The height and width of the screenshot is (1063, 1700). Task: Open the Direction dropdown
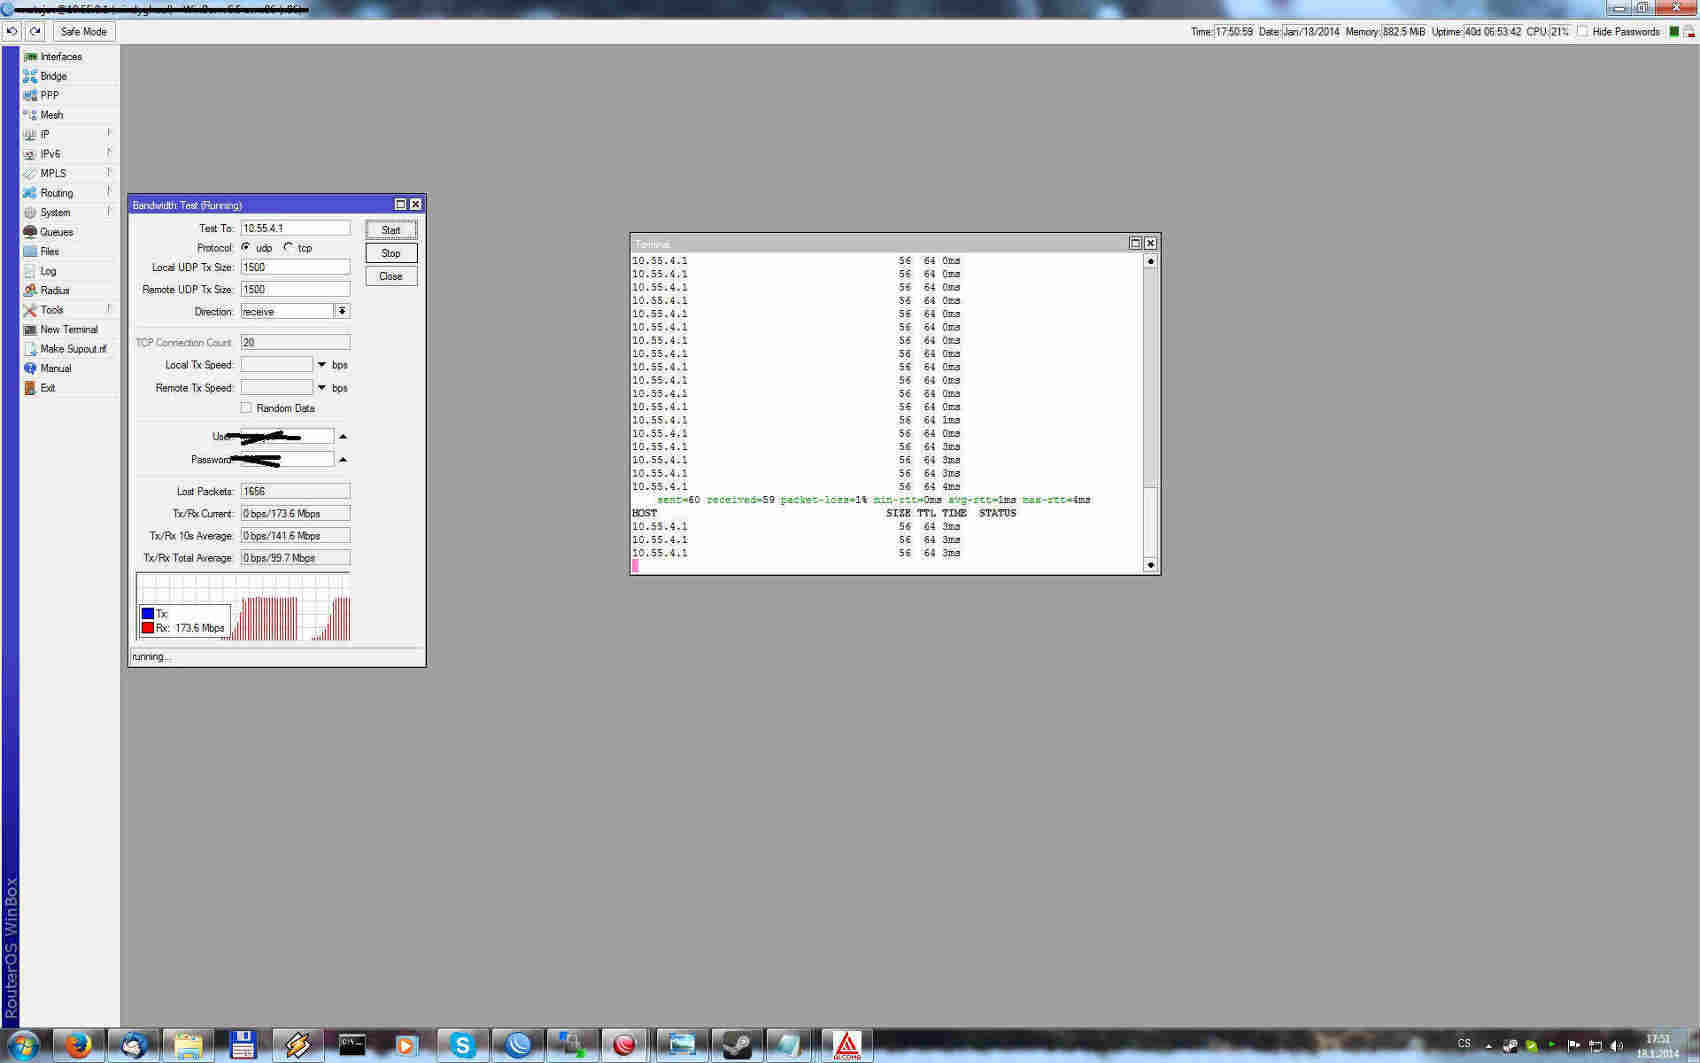click(342, 312)
